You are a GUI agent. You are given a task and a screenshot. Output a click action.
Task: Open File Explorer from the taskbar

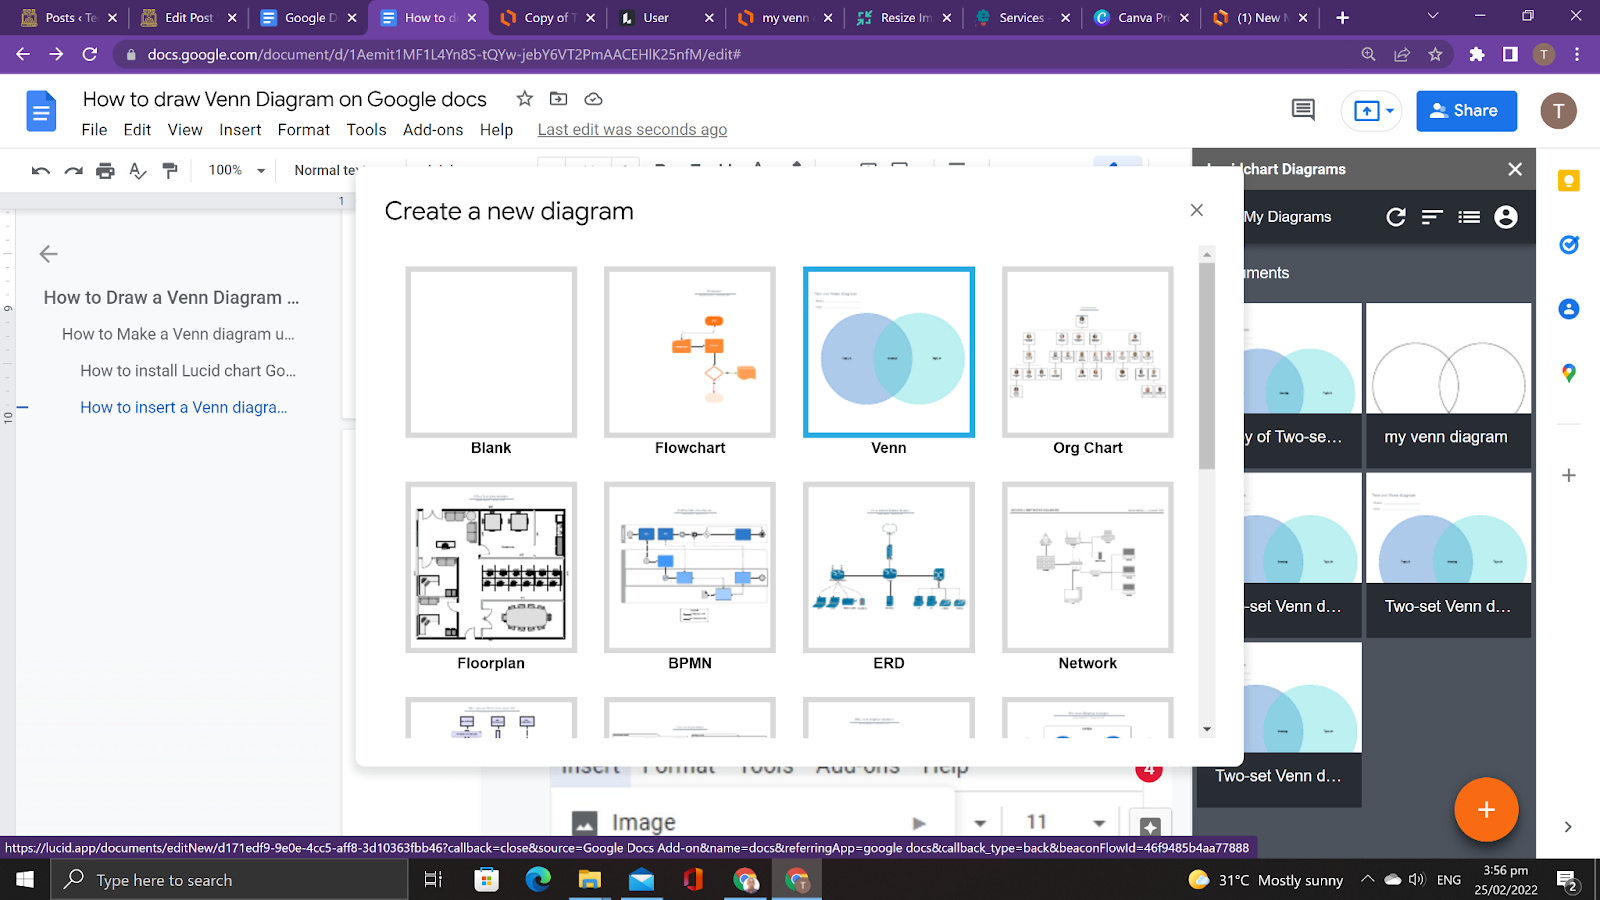point(589,880)
